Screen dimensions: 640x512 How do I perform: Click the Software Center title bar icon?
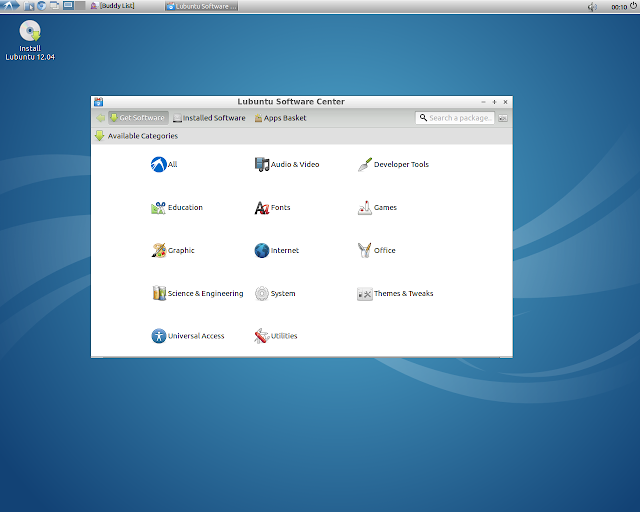(98, 102)
